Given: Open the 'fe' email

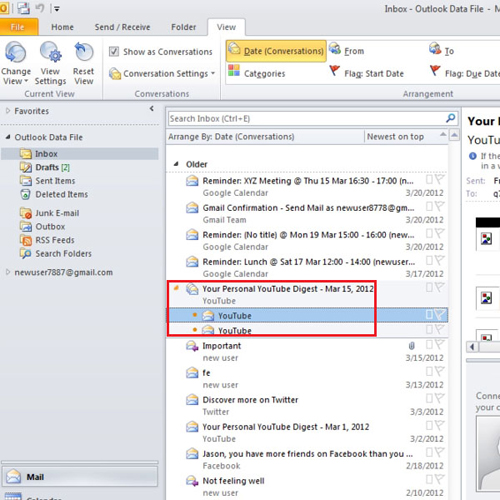Looking at the screenshot, I should pos(307,379).
